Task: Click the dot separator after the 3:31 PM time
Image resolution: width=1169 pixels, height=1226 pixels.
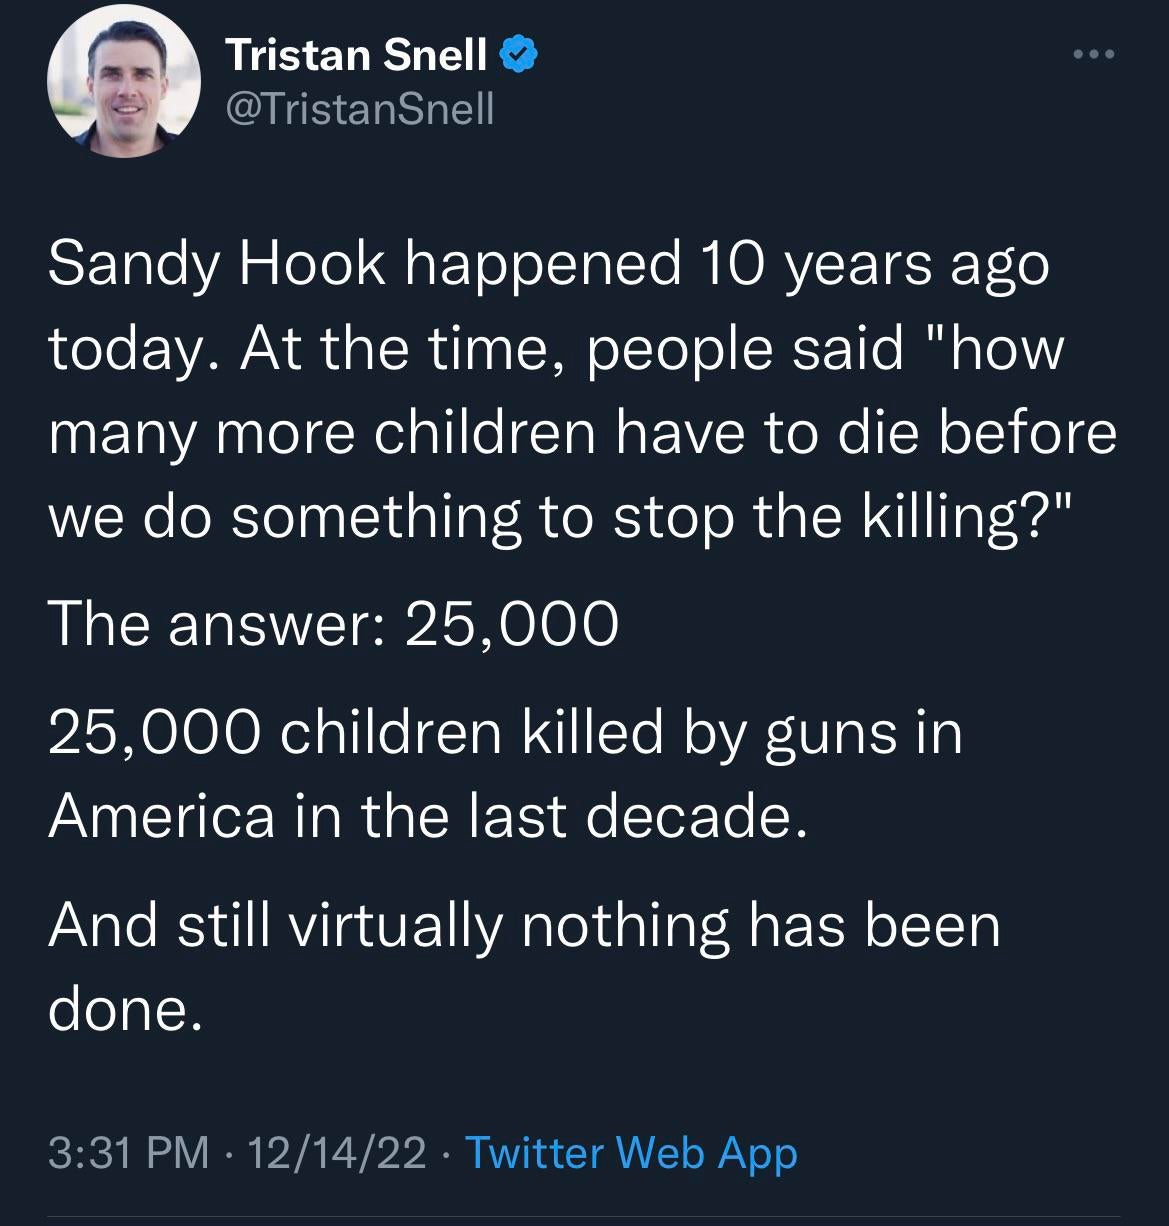Action: click(x=229, y=1153)
